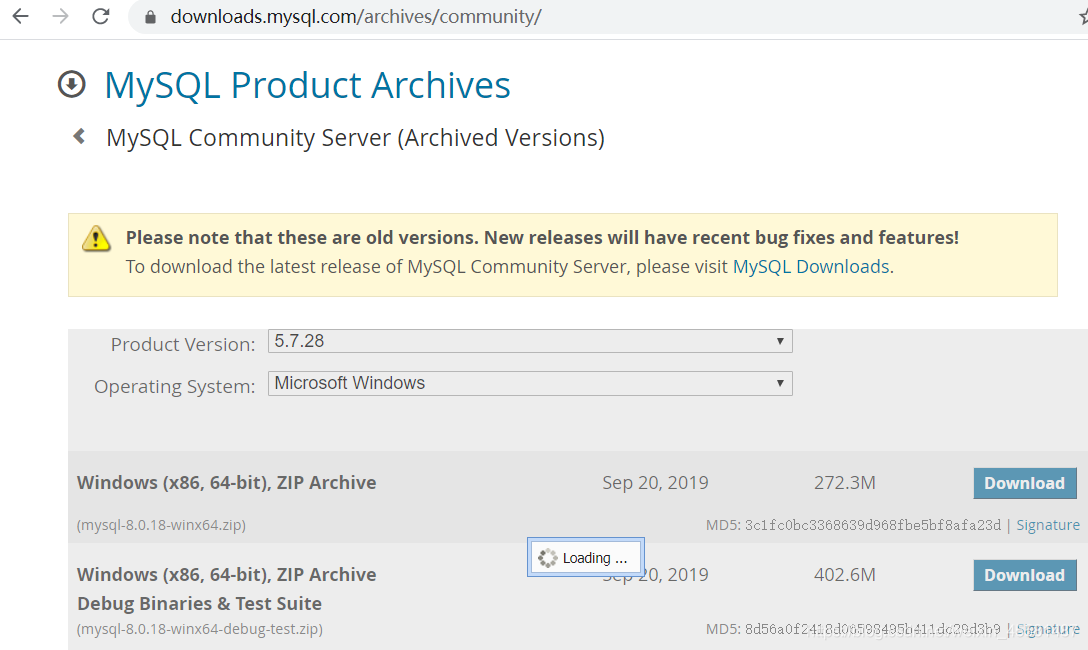Click the browser forward arrow

coord(60,16)
